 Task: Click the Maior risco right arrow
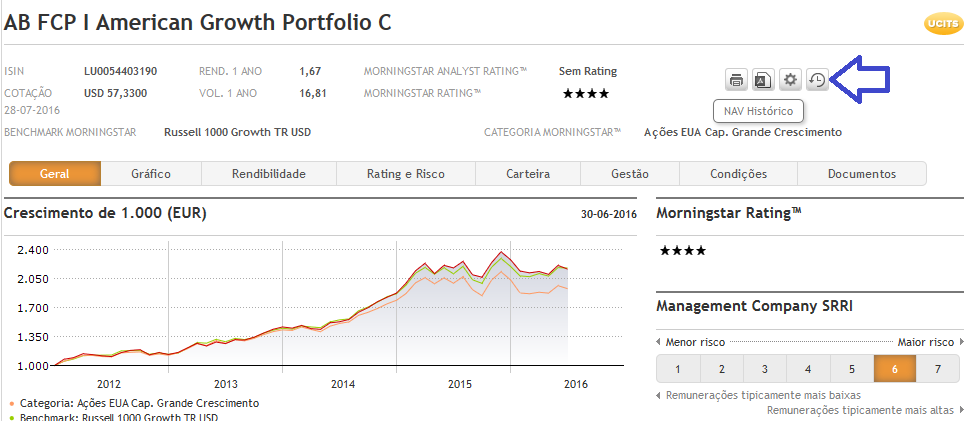(x=962, y=342)
